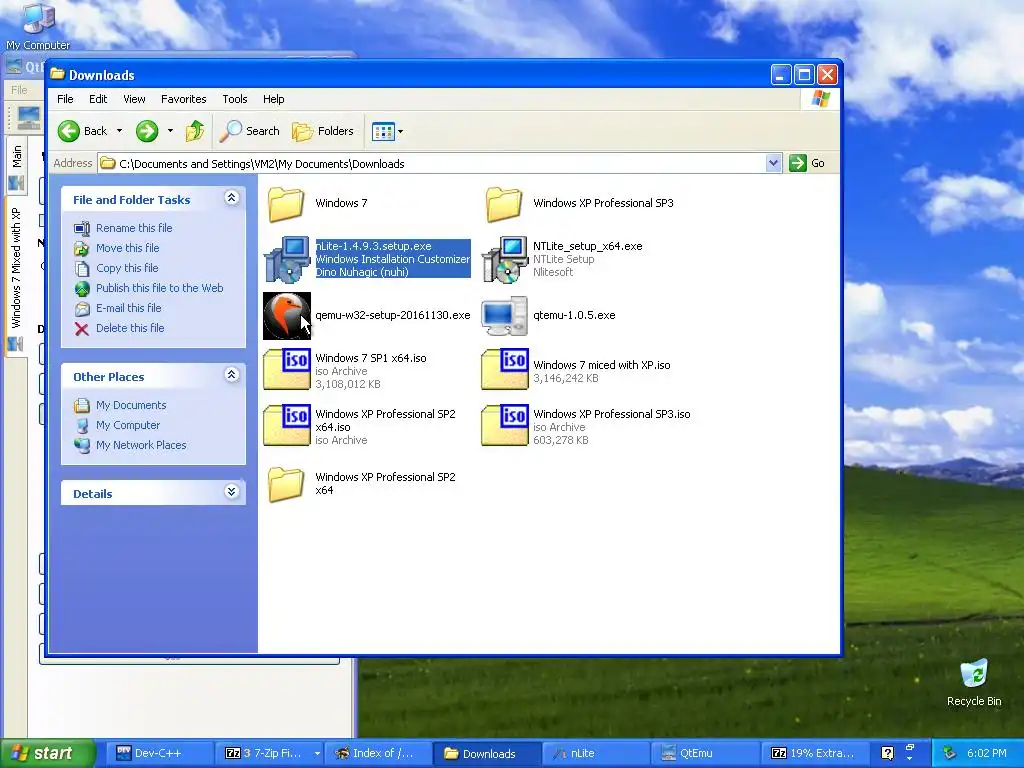Open the Edit menu
This screenshot has height=768, width=1024.
98,99
